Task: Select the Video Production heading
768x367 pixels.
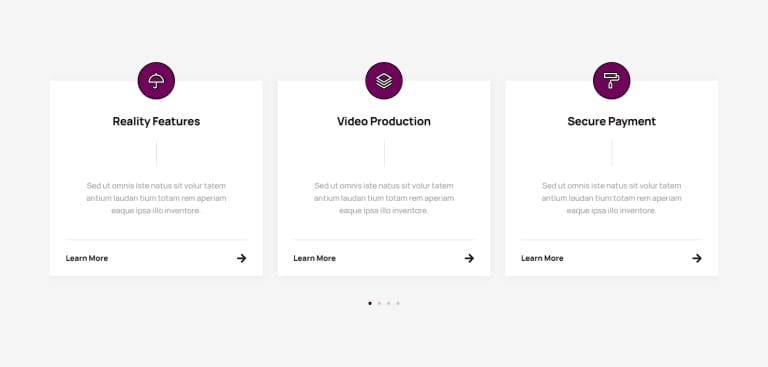Action: [384, 122]
